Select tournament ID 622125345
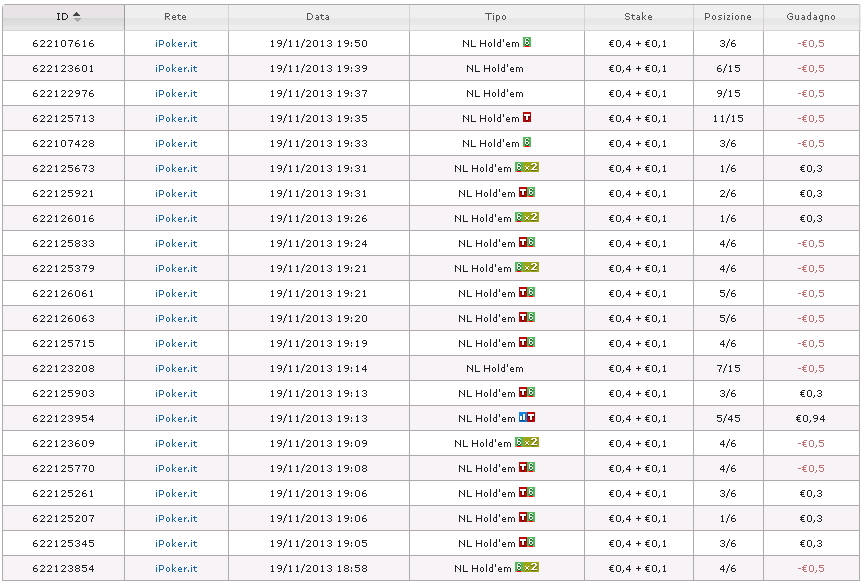This screenshot has height=581, width=861. [64, 544]
